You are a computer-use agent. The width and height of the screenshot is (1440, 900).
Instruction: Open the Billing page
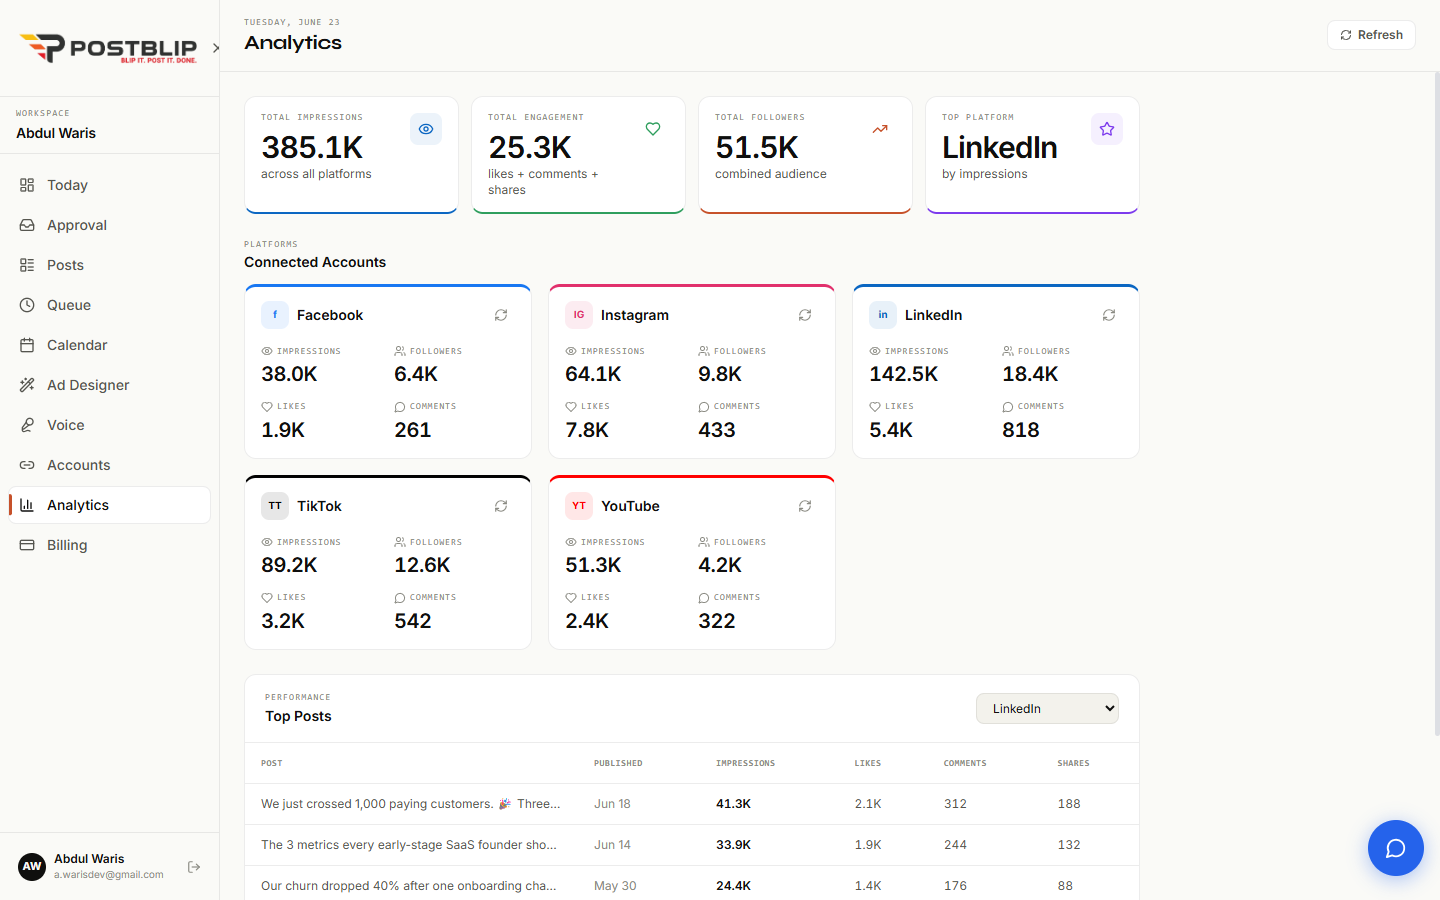tap(110, 545)
